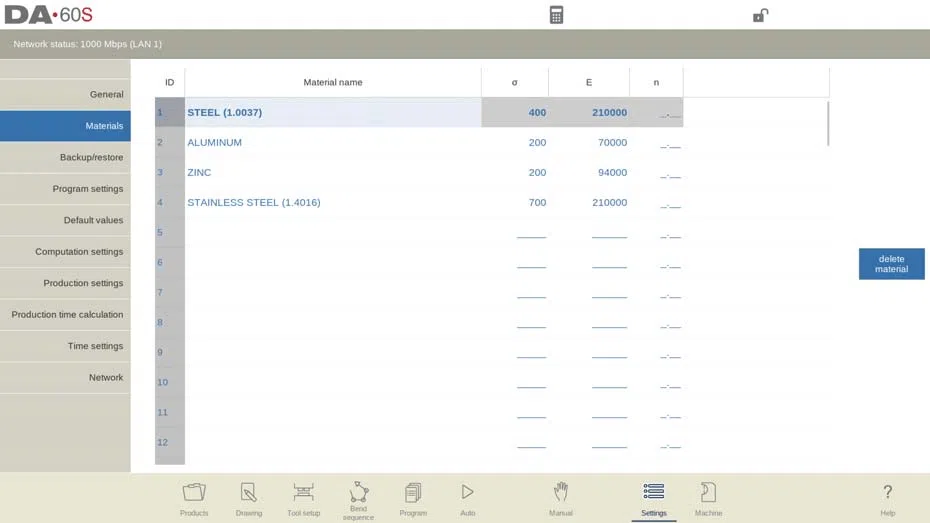Click empty σ field in row 5
Viewport: 930px width, 523px height.
tap(531, 234)
